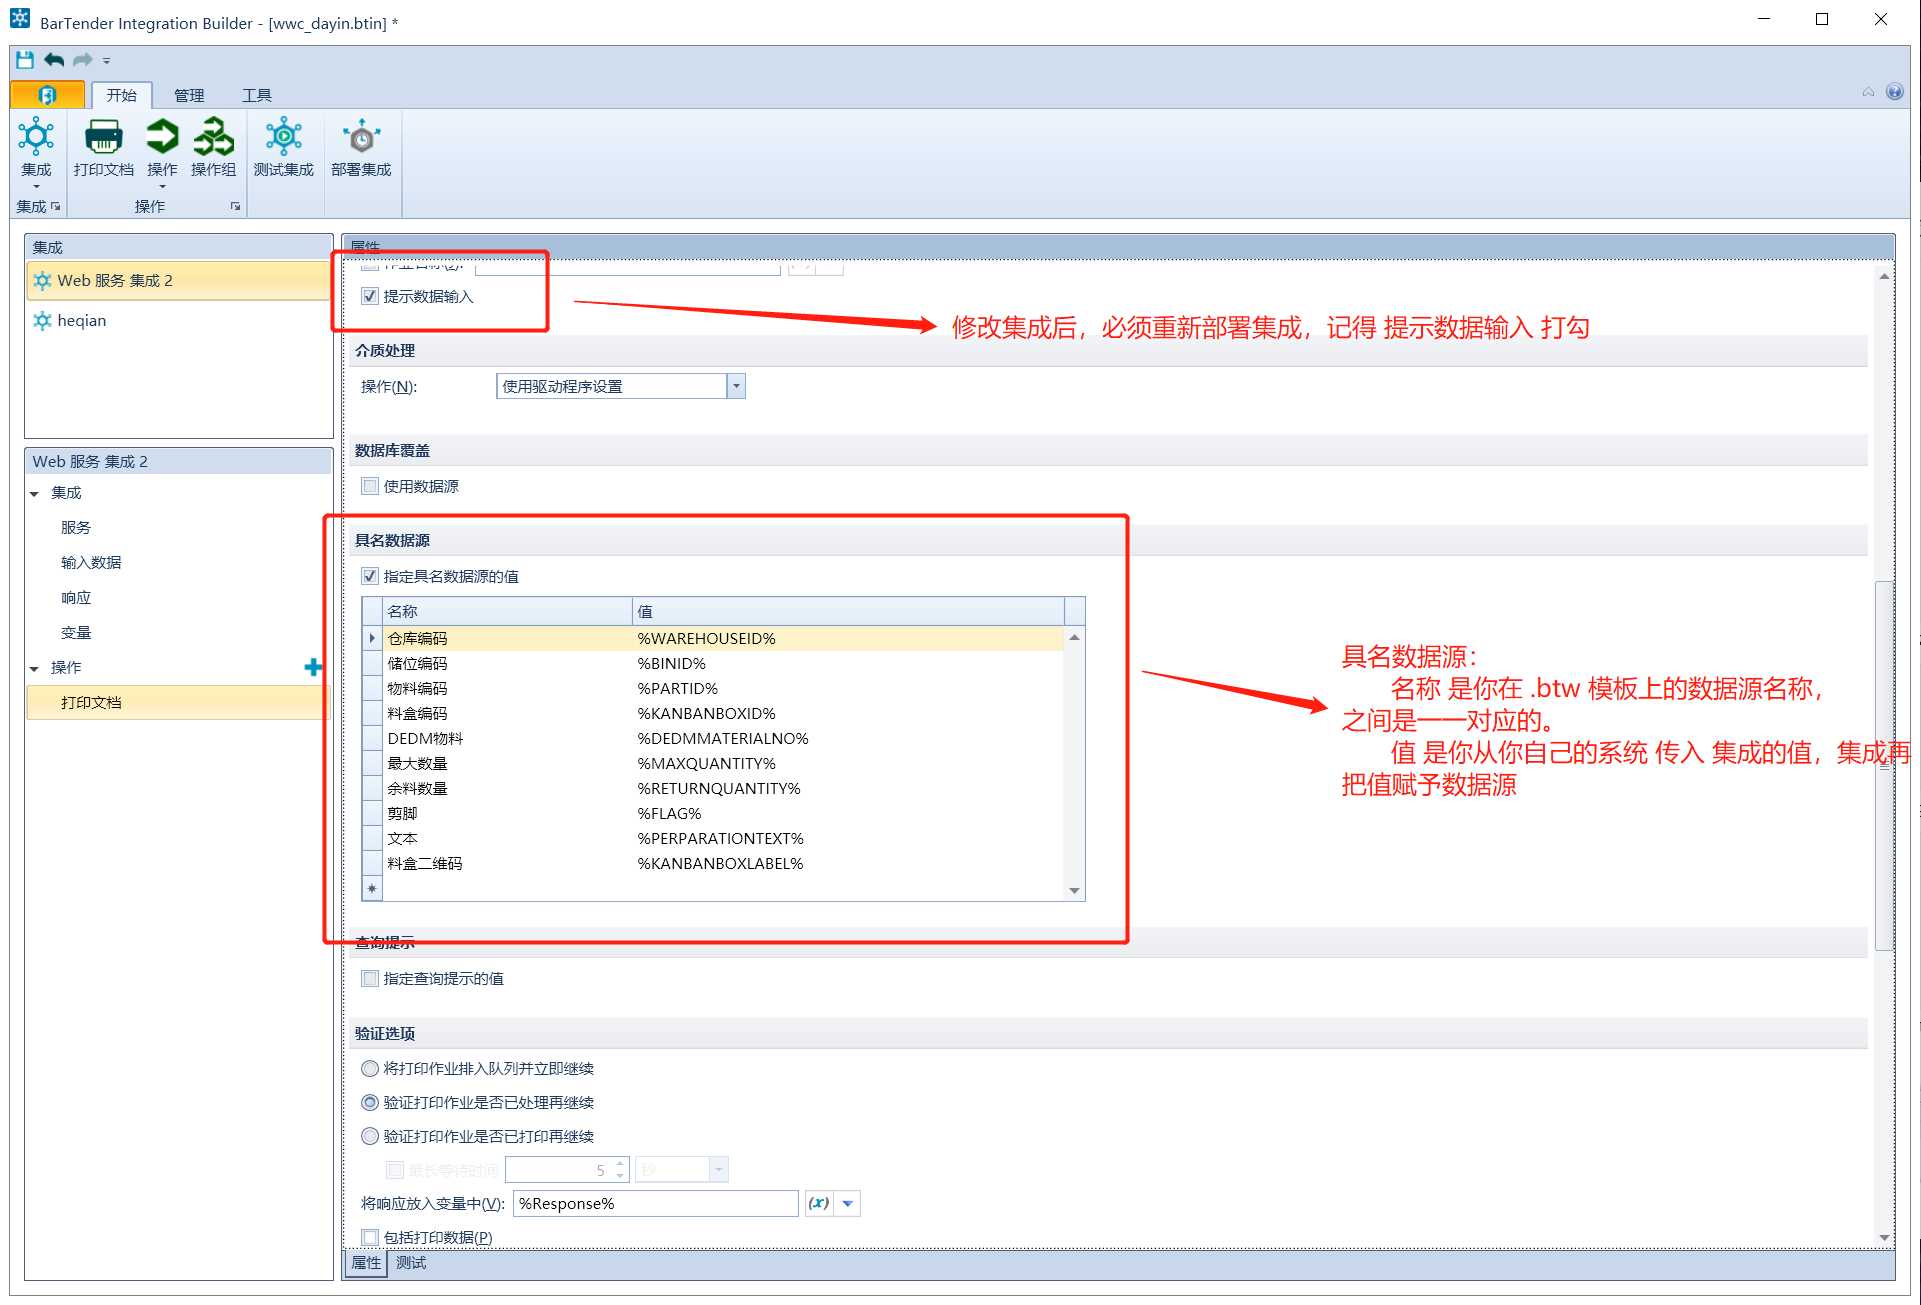Viewport: 1921px width, 1305px height.
Task: Open the quick access toolbar customize arrow
Action: point(106,61)
